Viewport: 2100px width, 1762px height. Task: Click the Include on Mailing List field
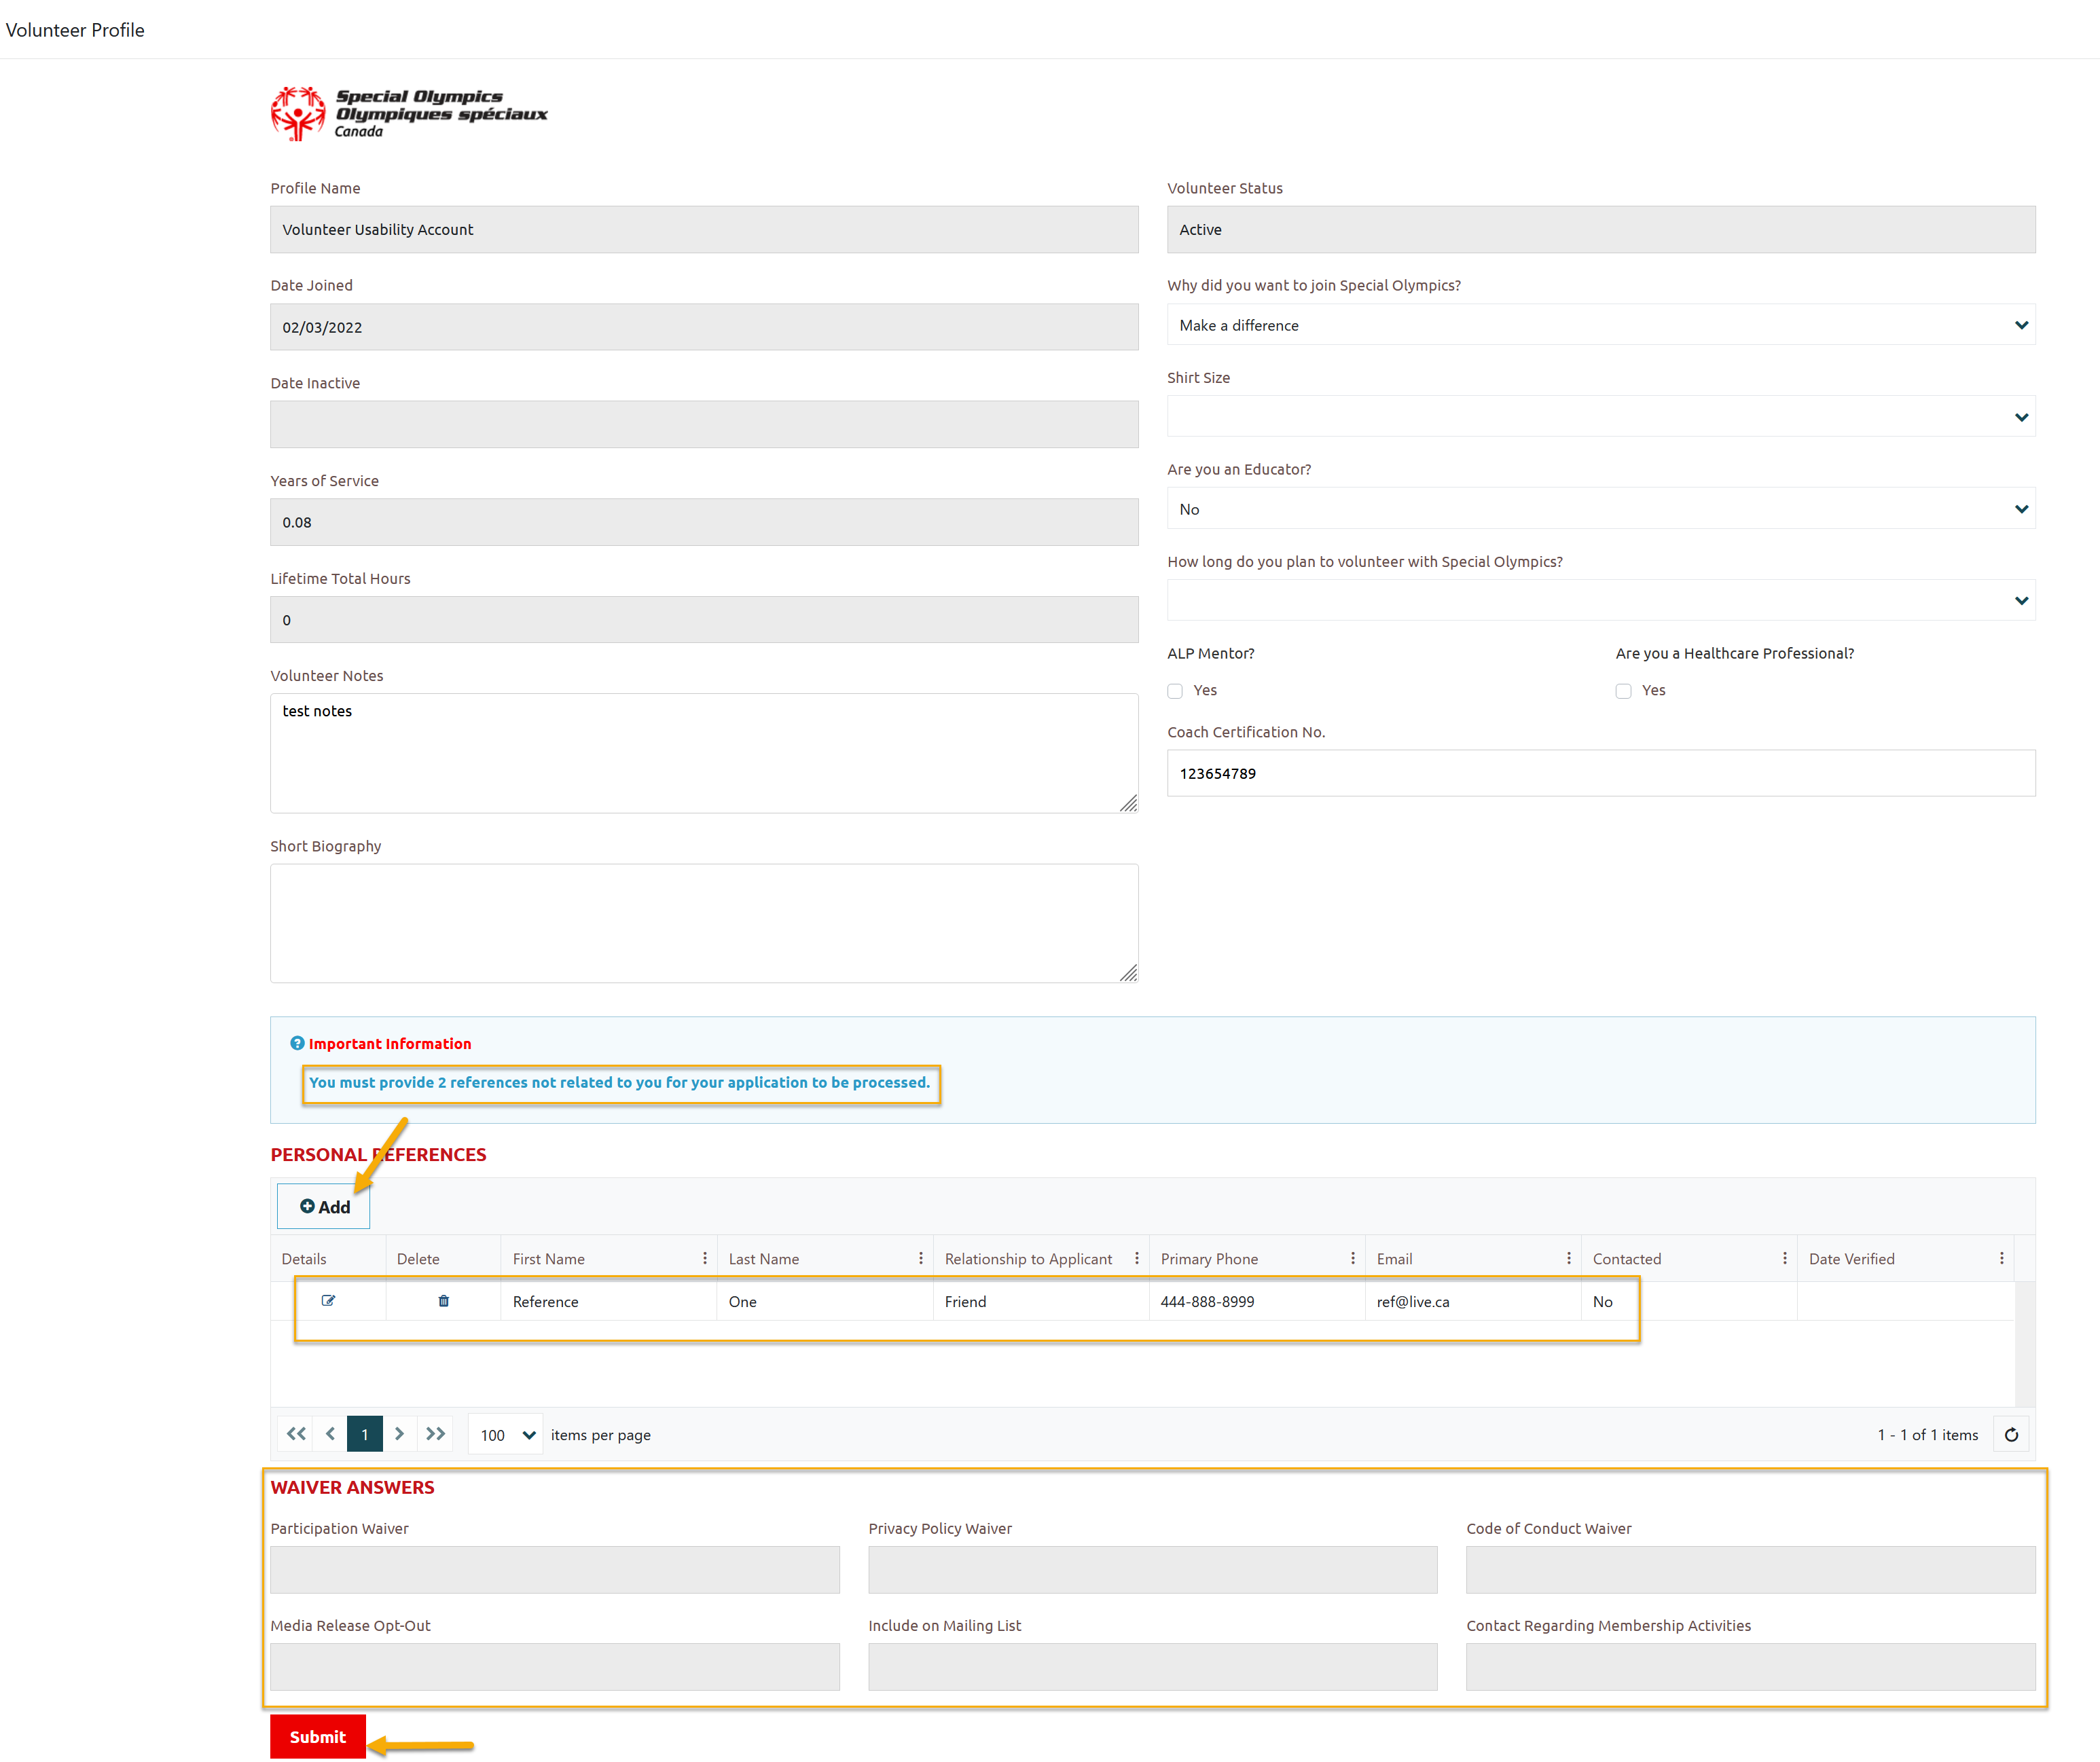(1152, 1667)
